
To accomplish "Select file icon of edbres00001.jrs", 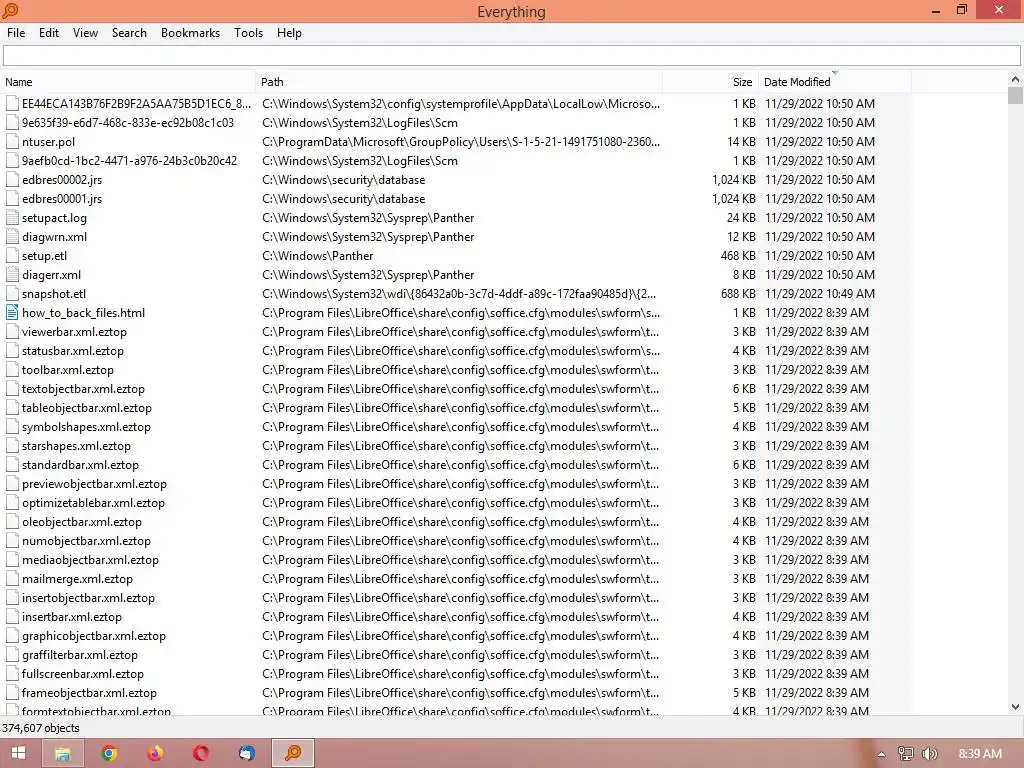I will pyautogui.click(x=12, y=199).
